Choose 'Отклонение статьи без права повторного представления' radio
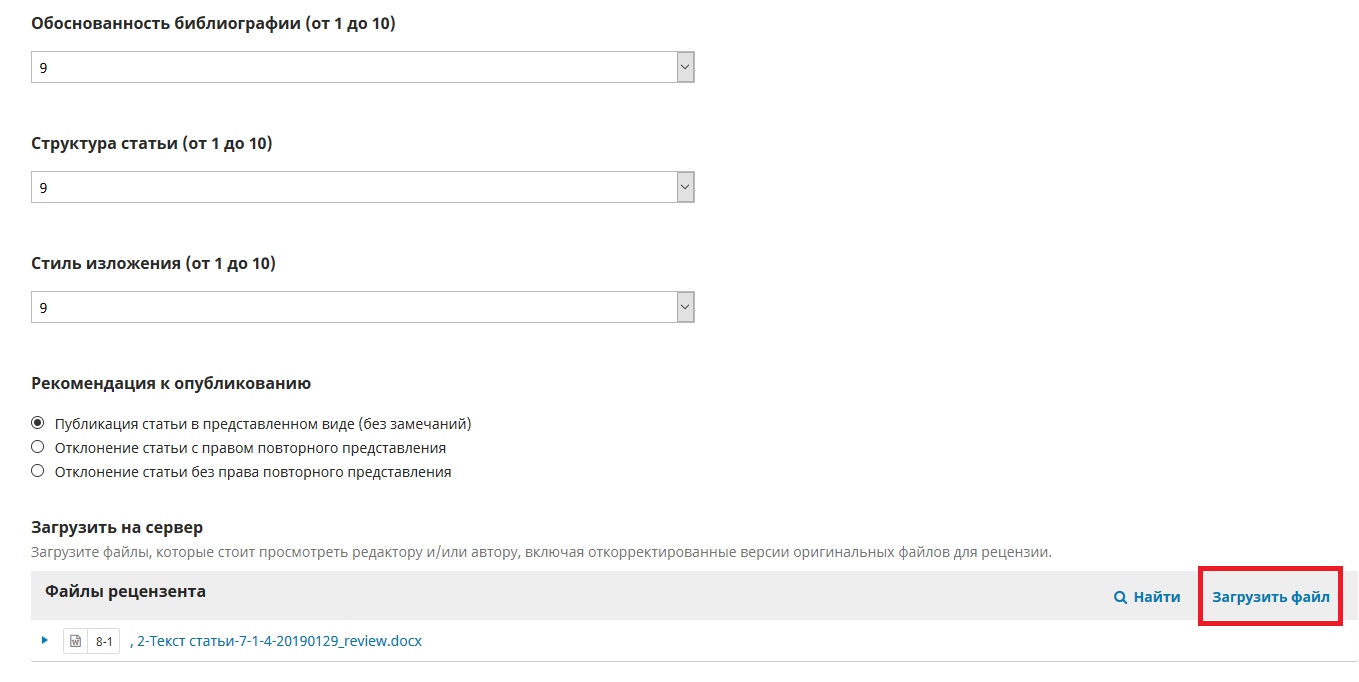This screenshot has height=682, width=1359. click(x=38, y=471)
